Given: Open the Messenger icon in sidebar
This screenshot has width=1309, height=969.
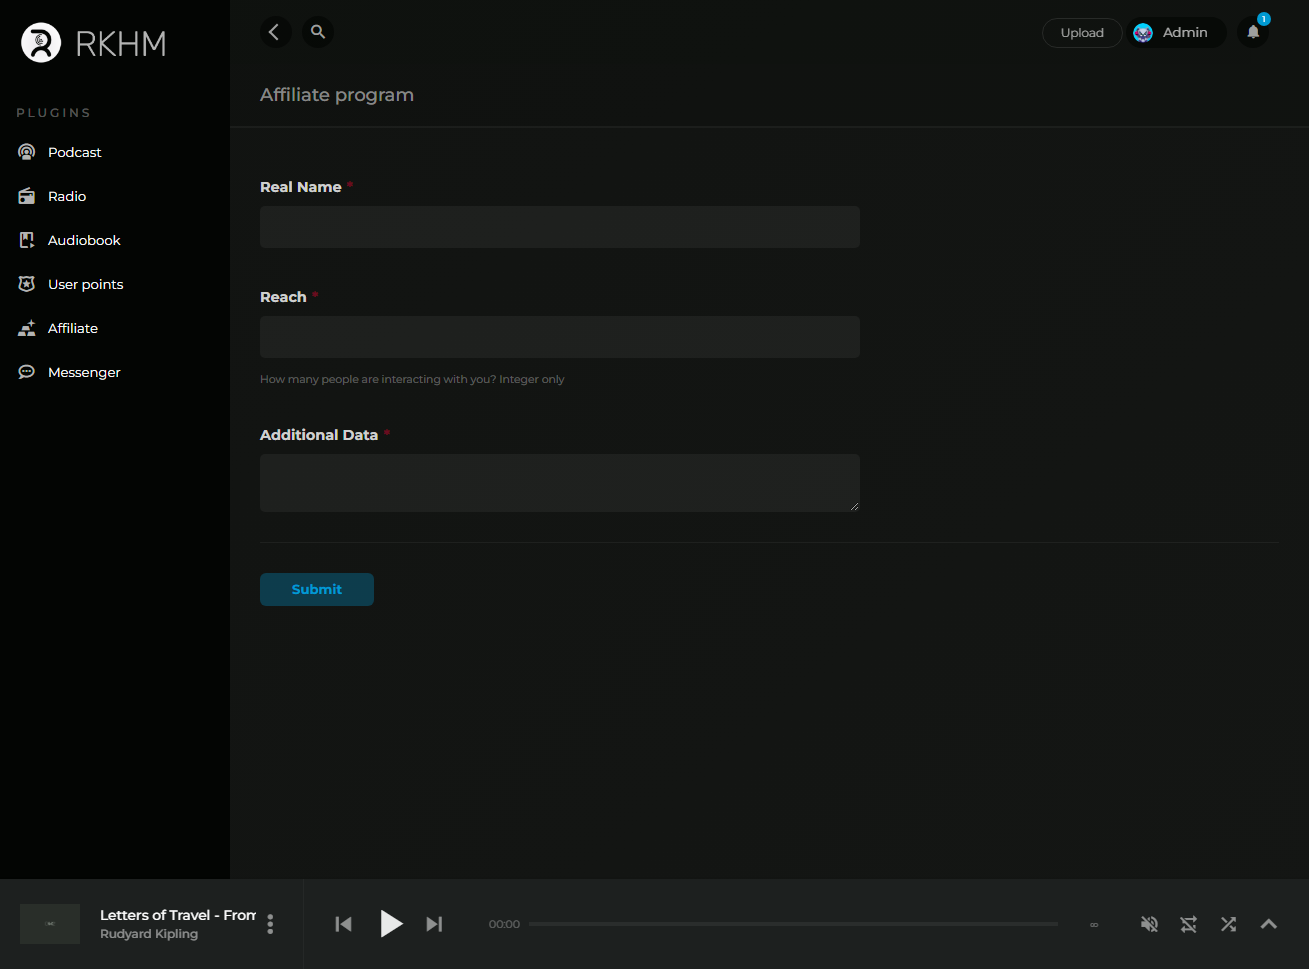Looking at the screenshot, I should (27, 372).
